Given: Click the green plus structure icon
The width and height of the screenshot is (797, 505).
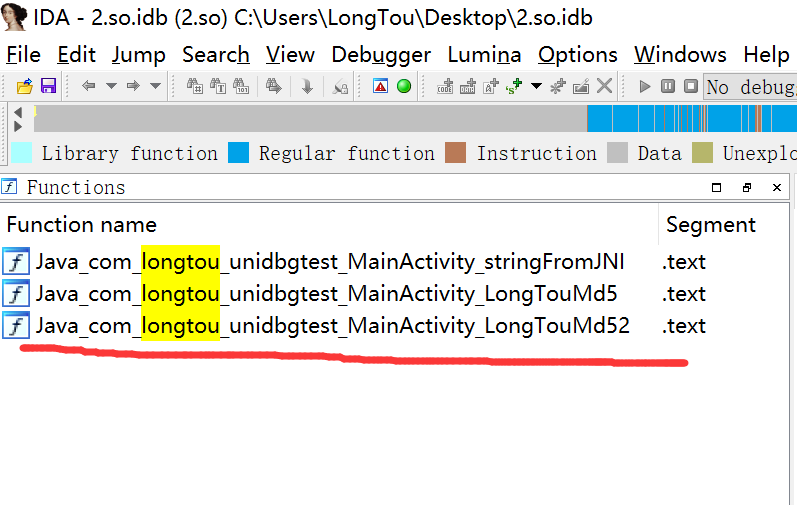Looking at the screenshot, I should click(x=514, y=86).
